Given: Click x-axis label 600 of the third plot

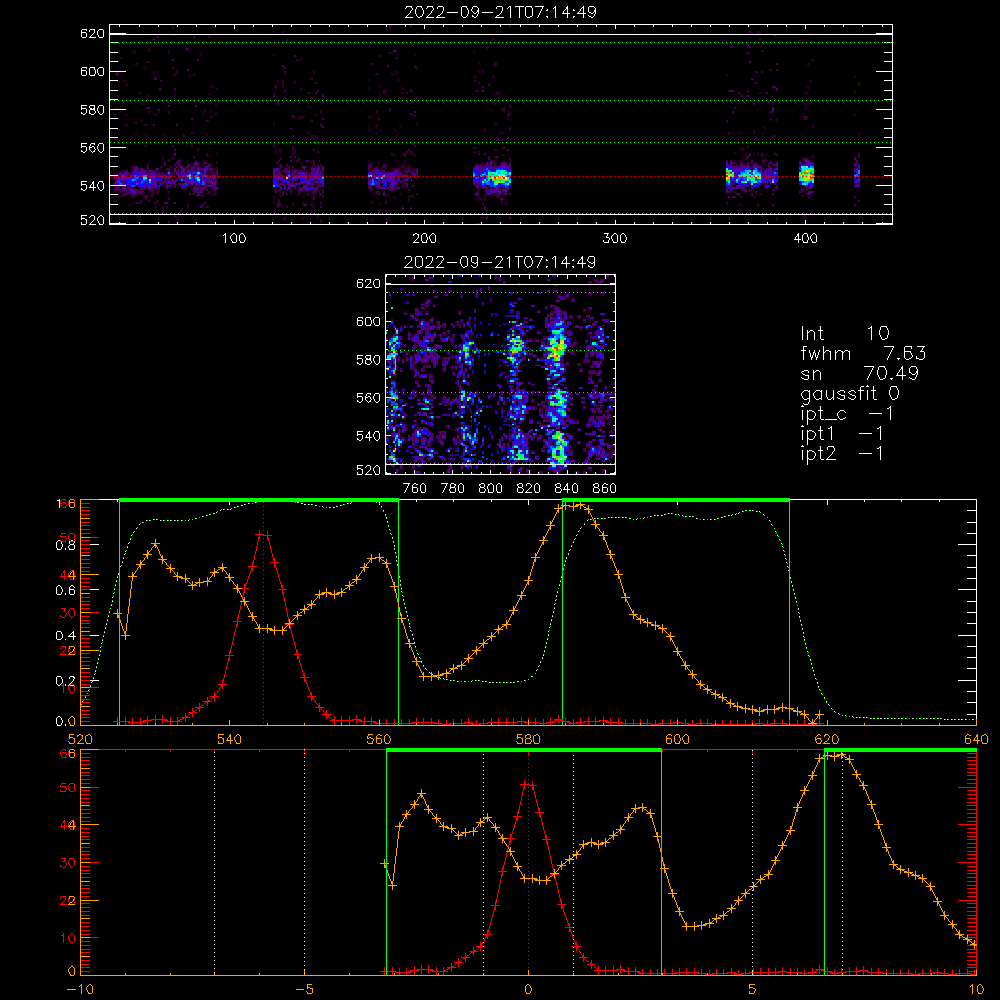Looking at the screenshot, I should point(677,739).
